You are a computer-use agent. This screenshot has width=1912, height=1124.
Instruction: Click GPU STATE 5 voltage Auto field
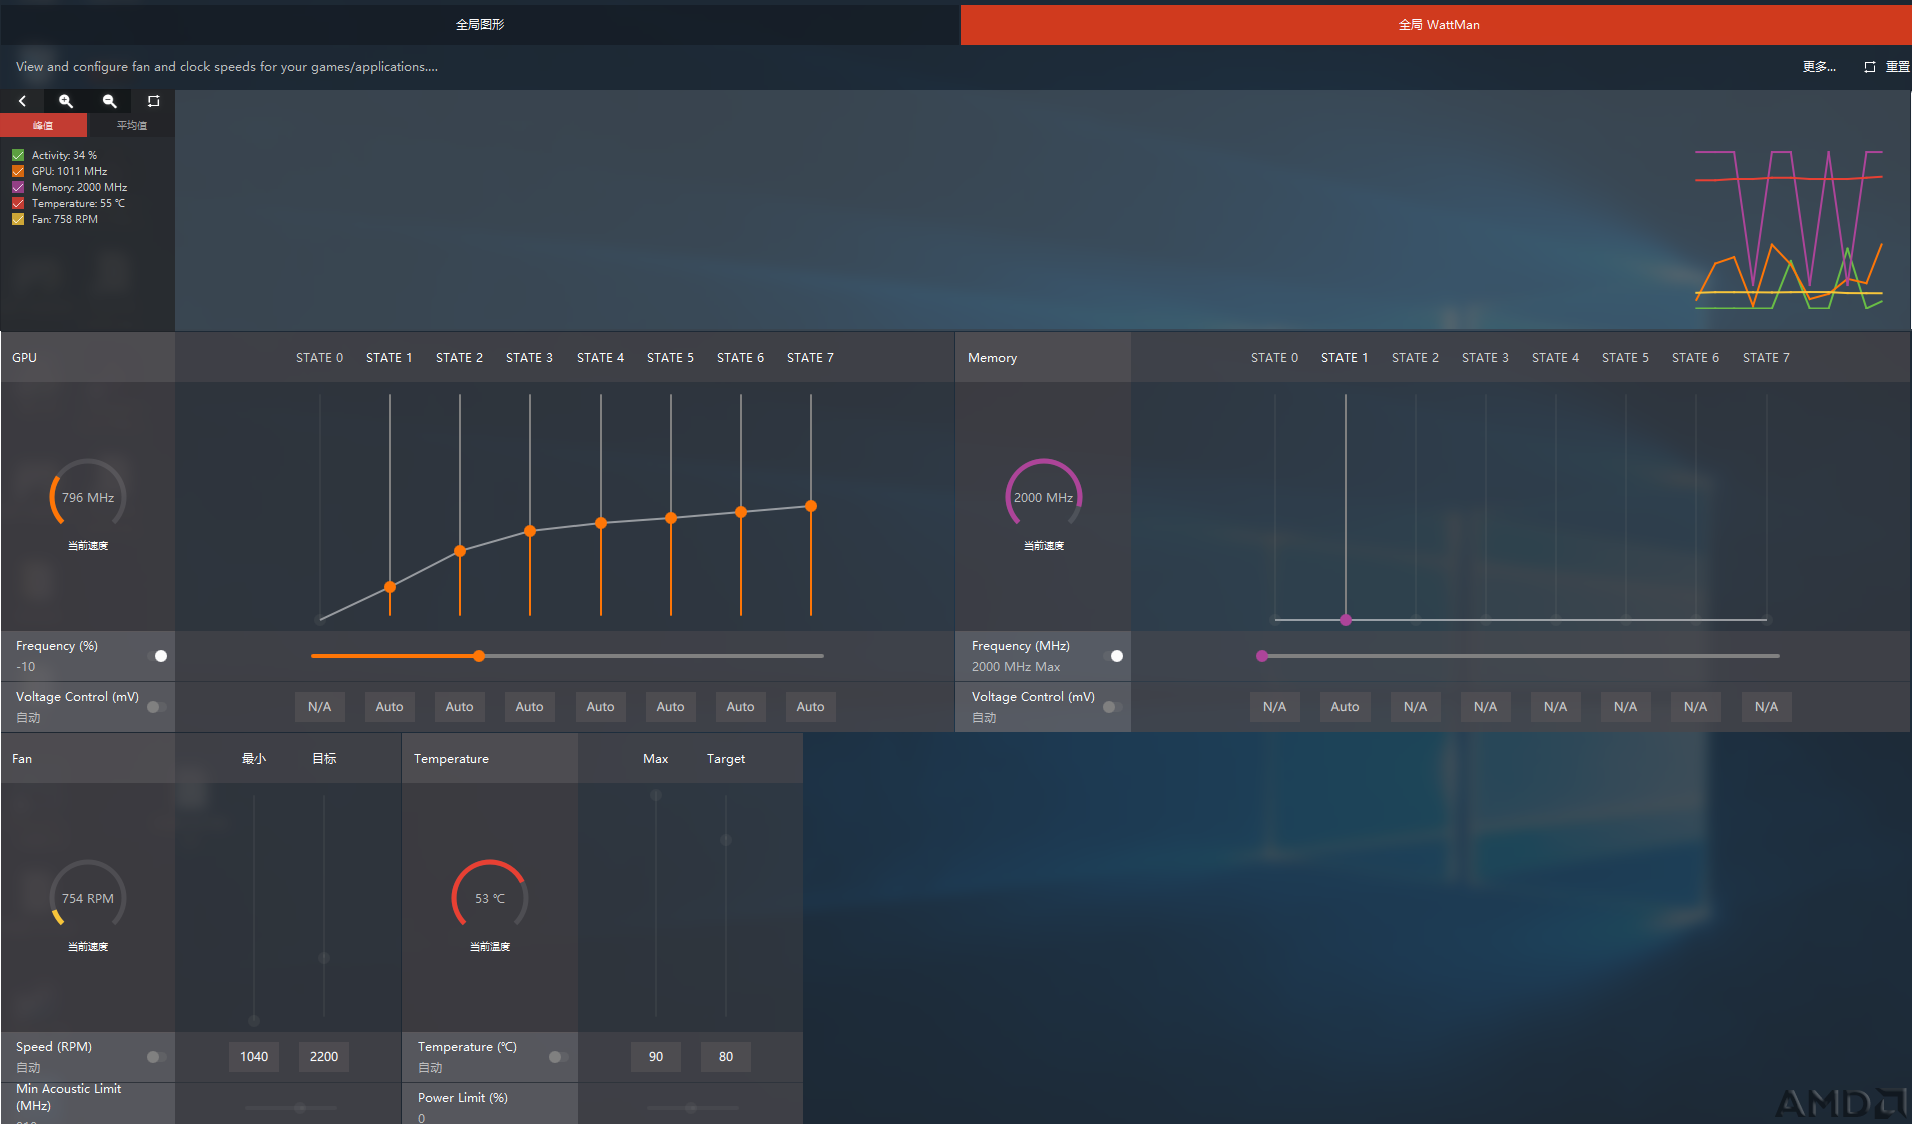[670, 707]
